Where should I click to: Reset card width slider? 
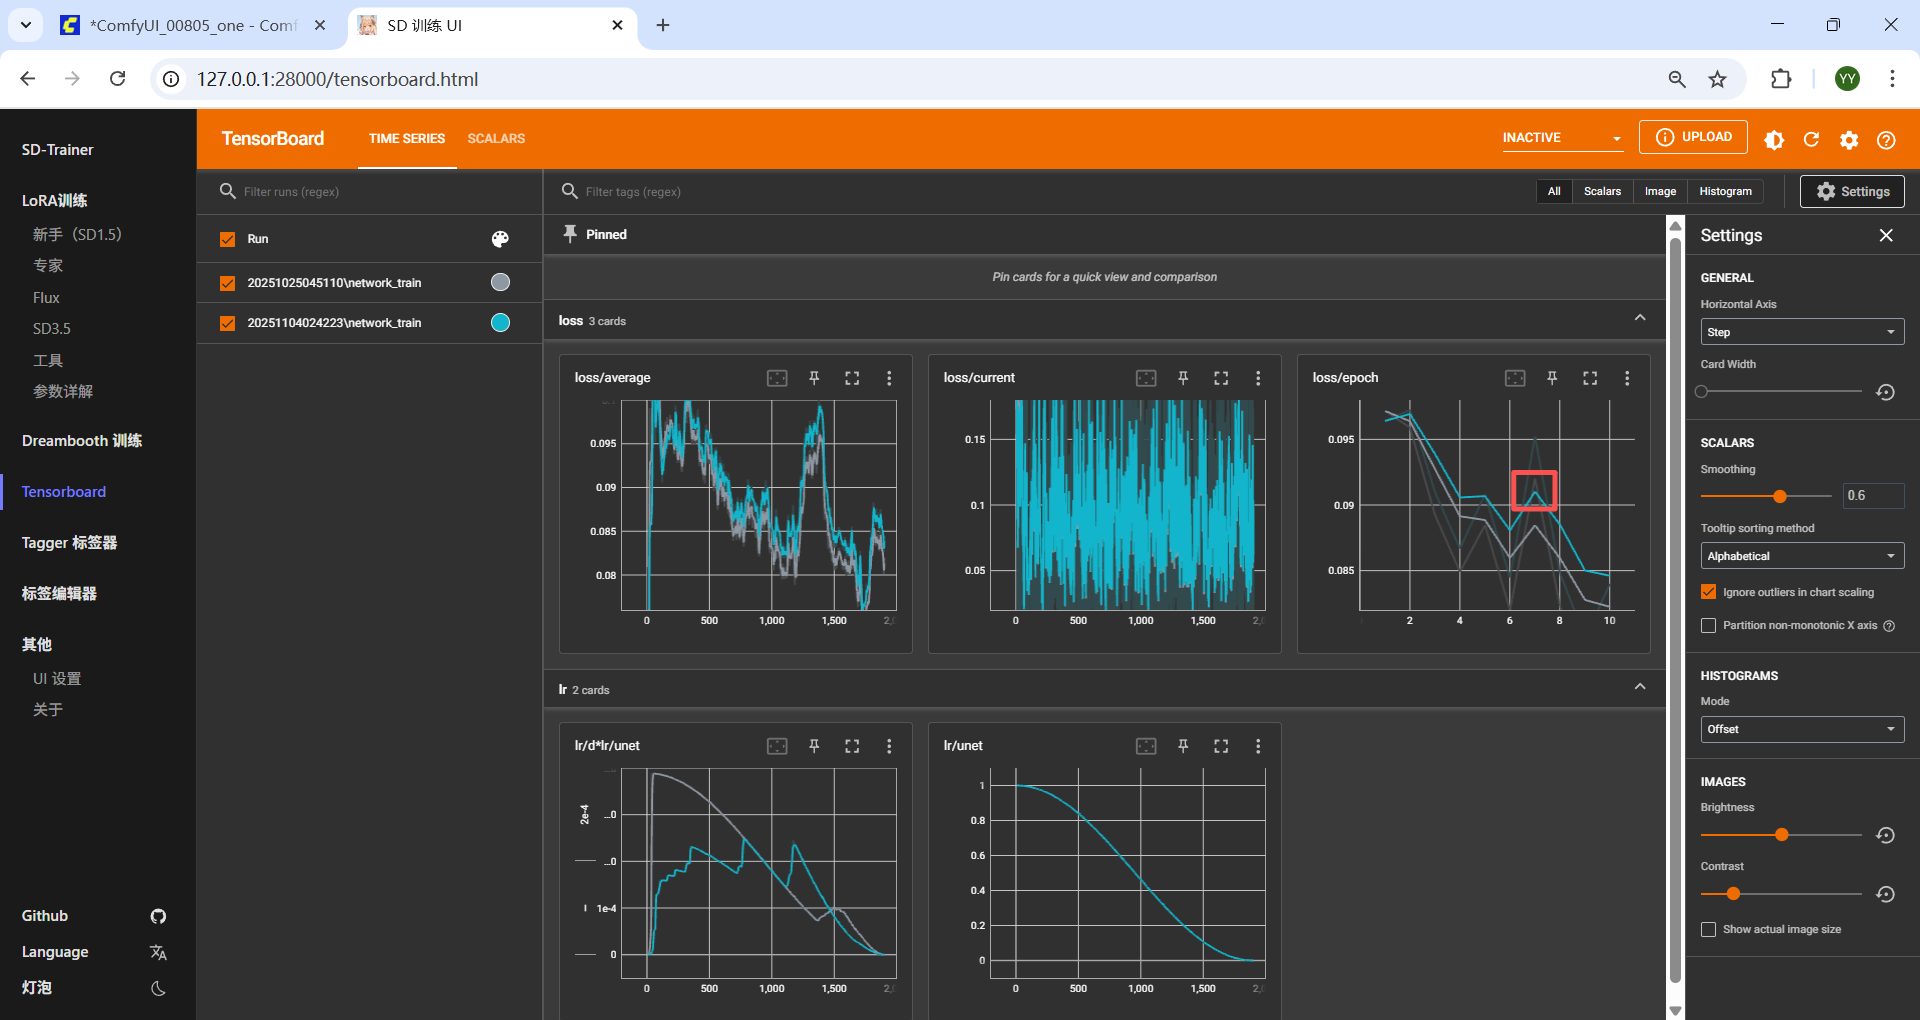(1886, 392)
